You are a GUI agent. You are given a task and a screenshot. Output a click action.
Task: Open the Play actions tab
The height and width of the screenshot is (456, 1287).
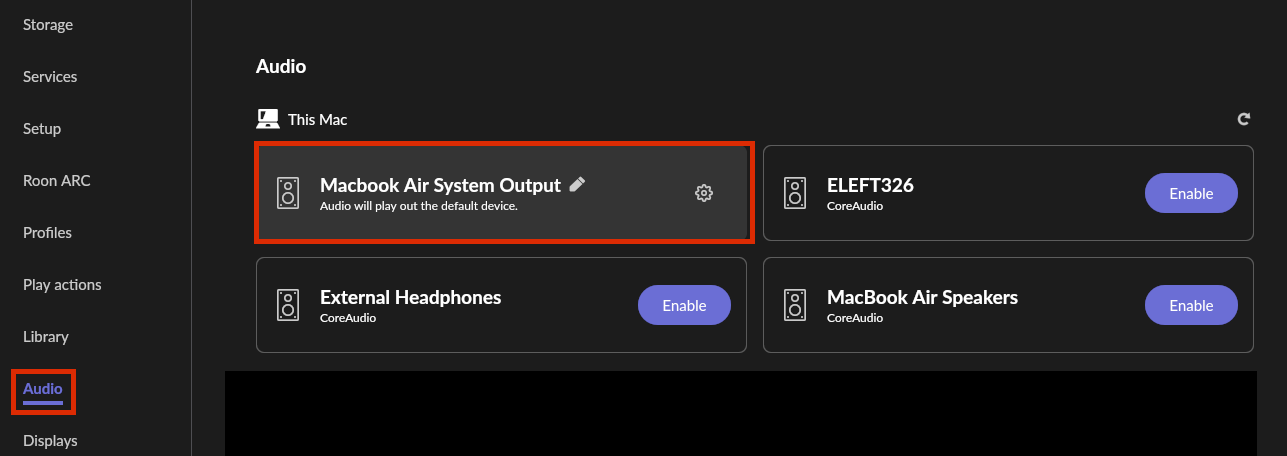(x=62, y=284)
